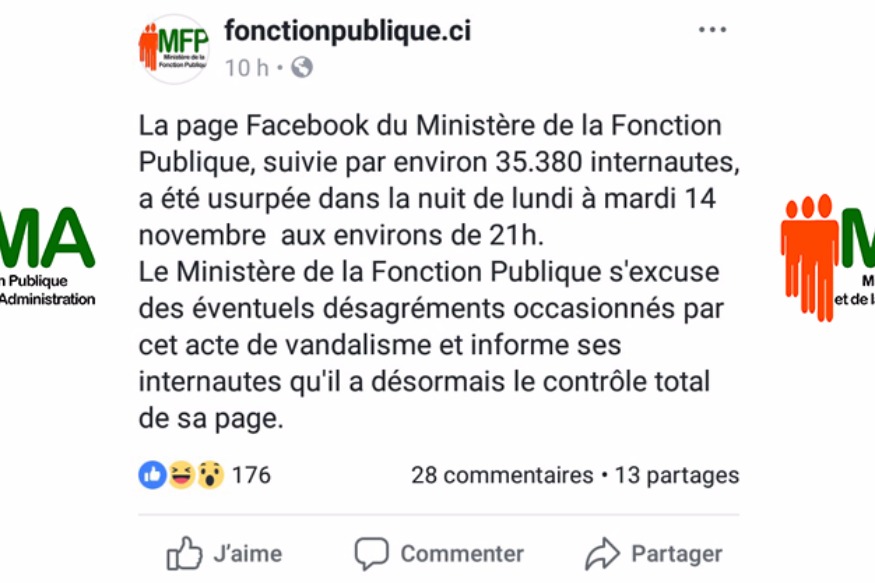The height and width of the screenshot is (583, 875).
Task: Click the MFP profile picture
Action: coord(174,48)
